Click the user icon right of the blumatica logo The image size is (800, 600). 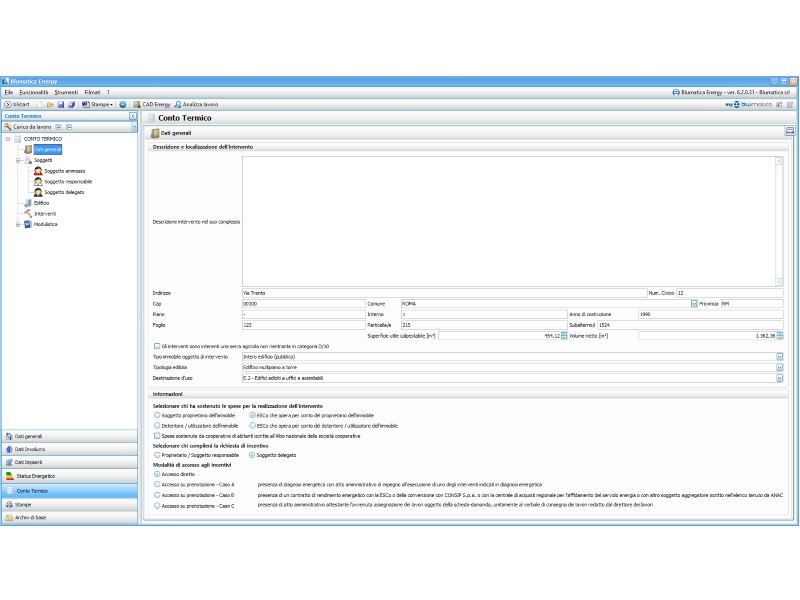click(779, 105)
